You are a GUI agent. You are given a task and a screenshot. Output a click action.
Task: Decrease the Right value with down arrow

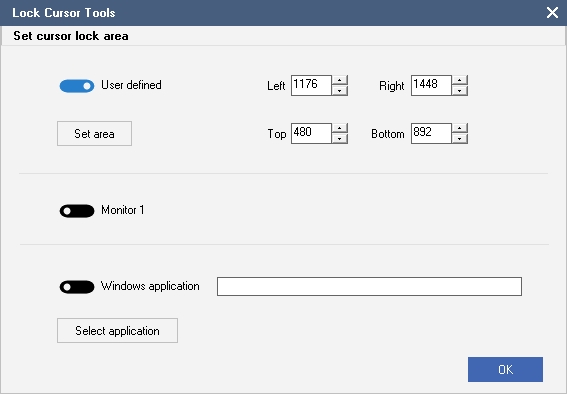tap(460, 90)
